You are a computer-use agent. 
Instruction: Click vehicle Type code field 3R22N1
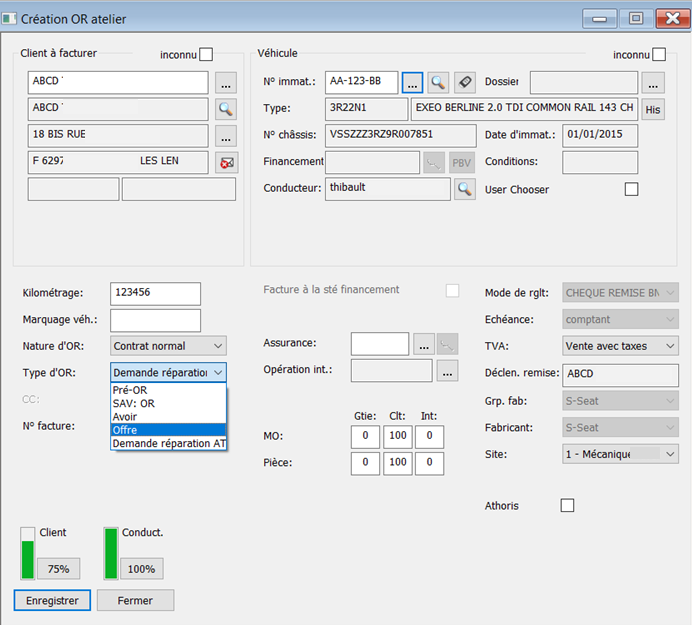(x=366, y=109)
